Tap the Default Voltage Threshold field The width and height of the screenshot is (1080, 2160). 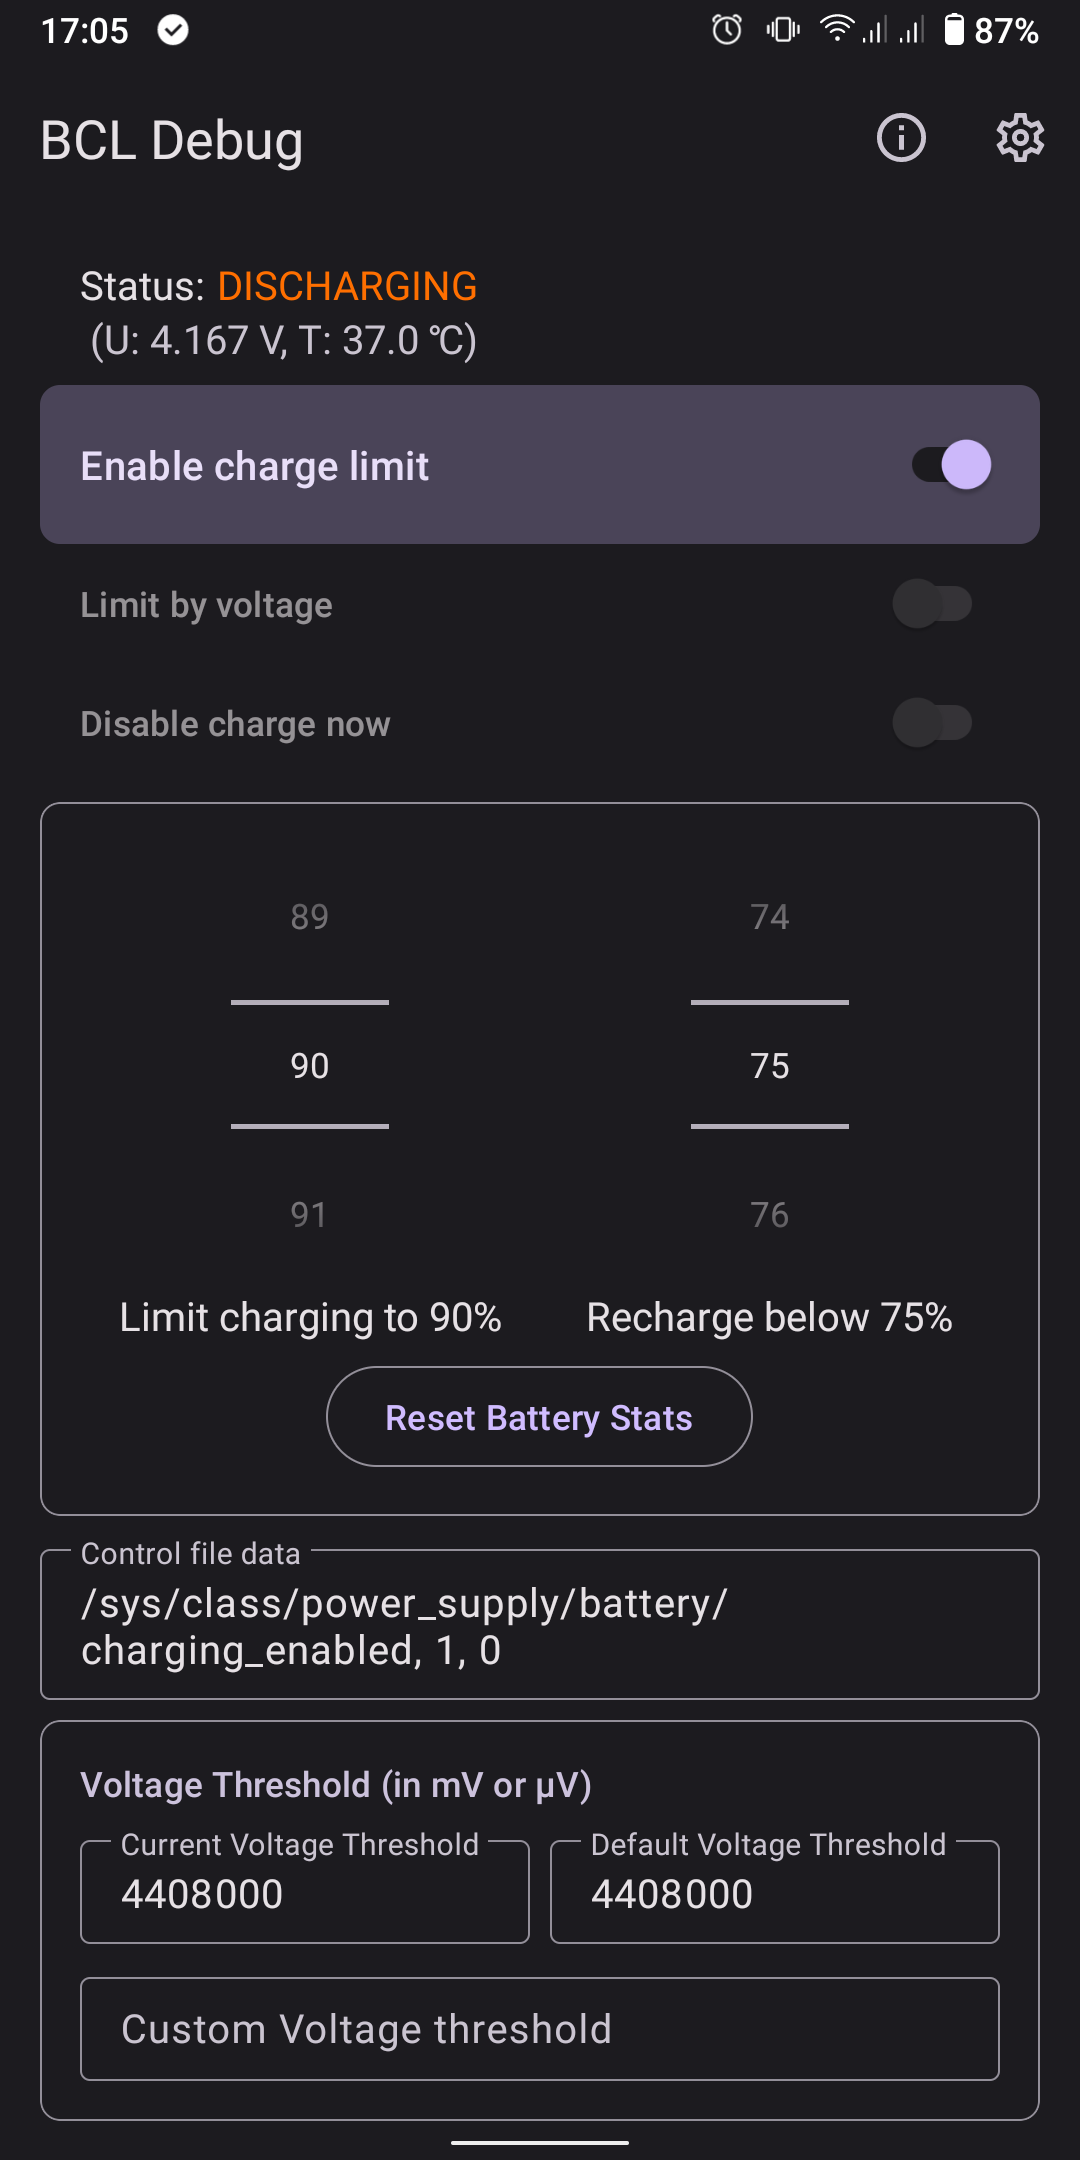775,1893
